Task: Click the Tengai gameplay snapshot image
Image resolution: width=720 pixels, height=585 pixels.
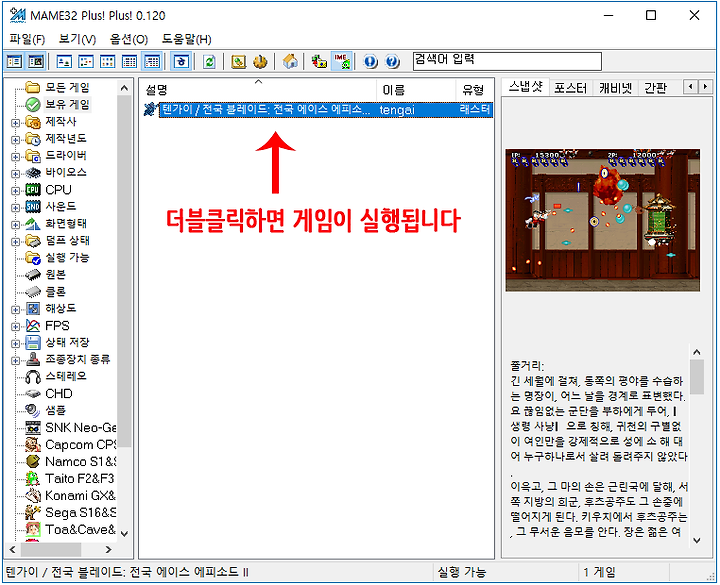Action: click(602, 220)
